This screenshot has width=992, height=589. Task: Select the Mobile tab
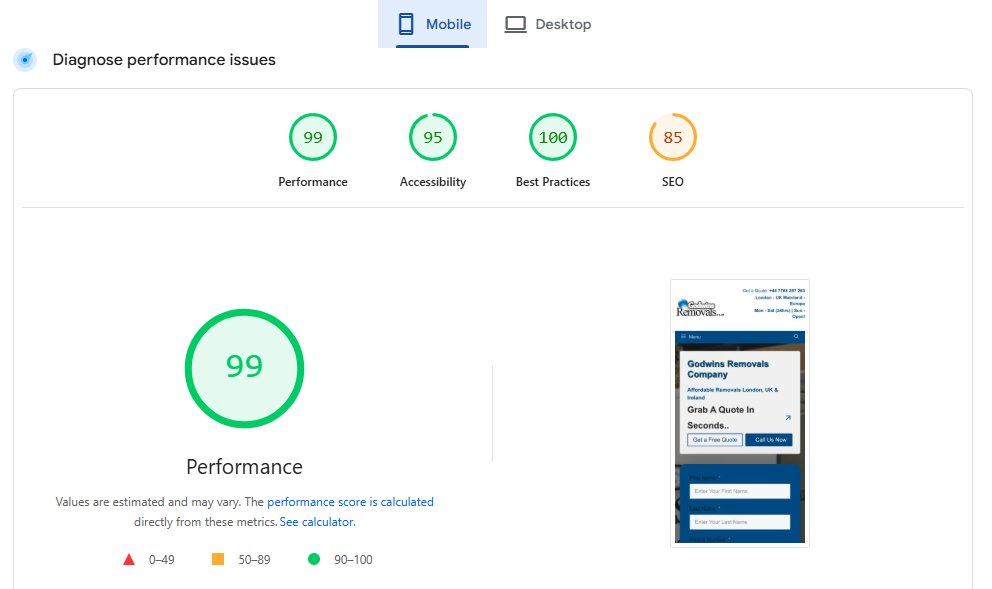(432, 23)
